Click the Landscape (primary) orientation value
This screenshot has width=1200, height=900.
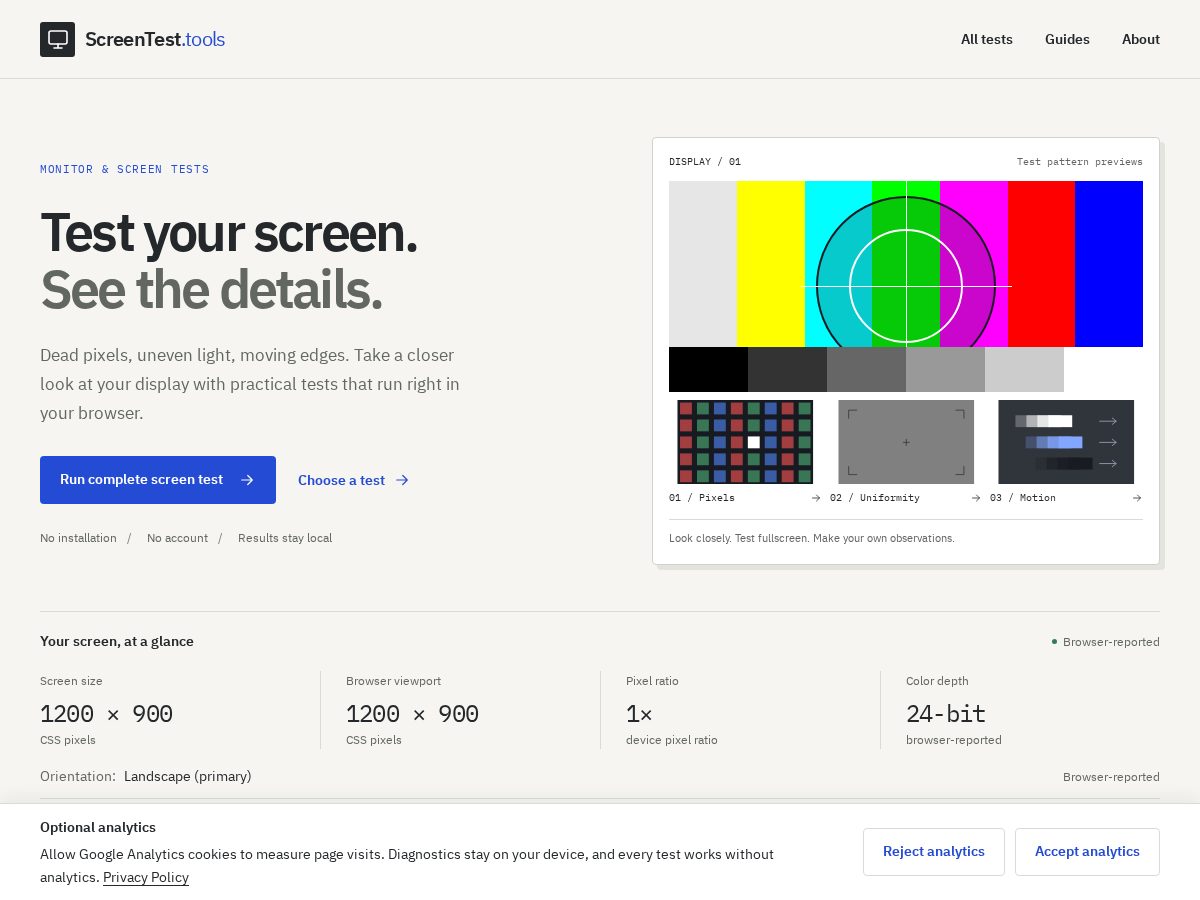(x=188, y=776)
